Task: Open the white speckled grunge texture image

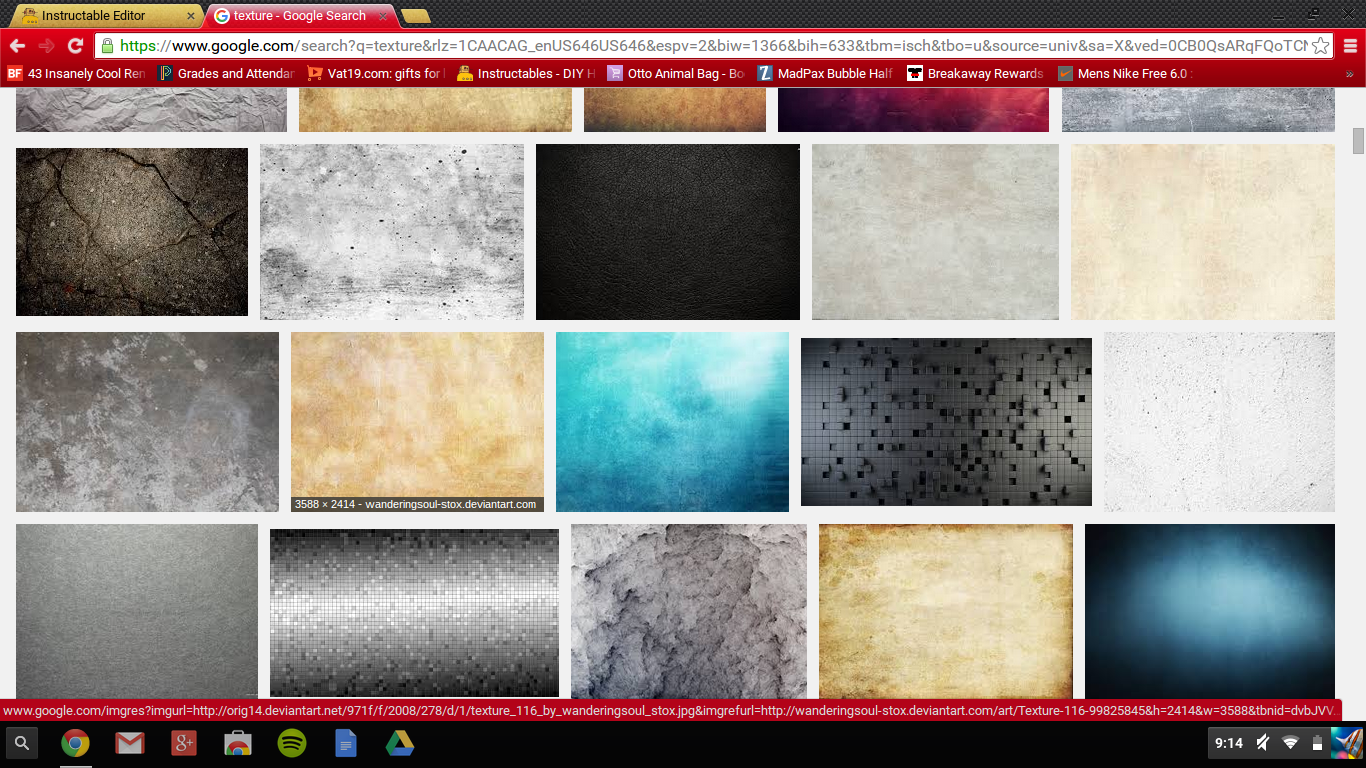Action: 392,232
